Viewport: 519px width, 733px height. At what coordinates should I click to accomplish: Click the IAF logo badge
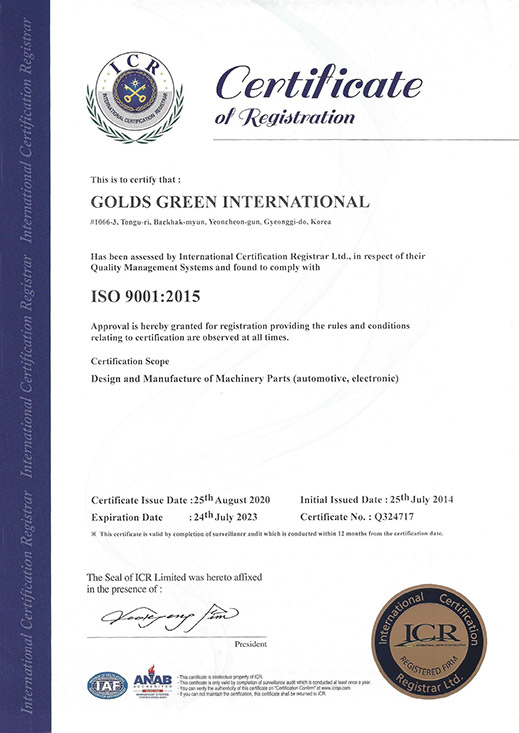click(108, 685)
